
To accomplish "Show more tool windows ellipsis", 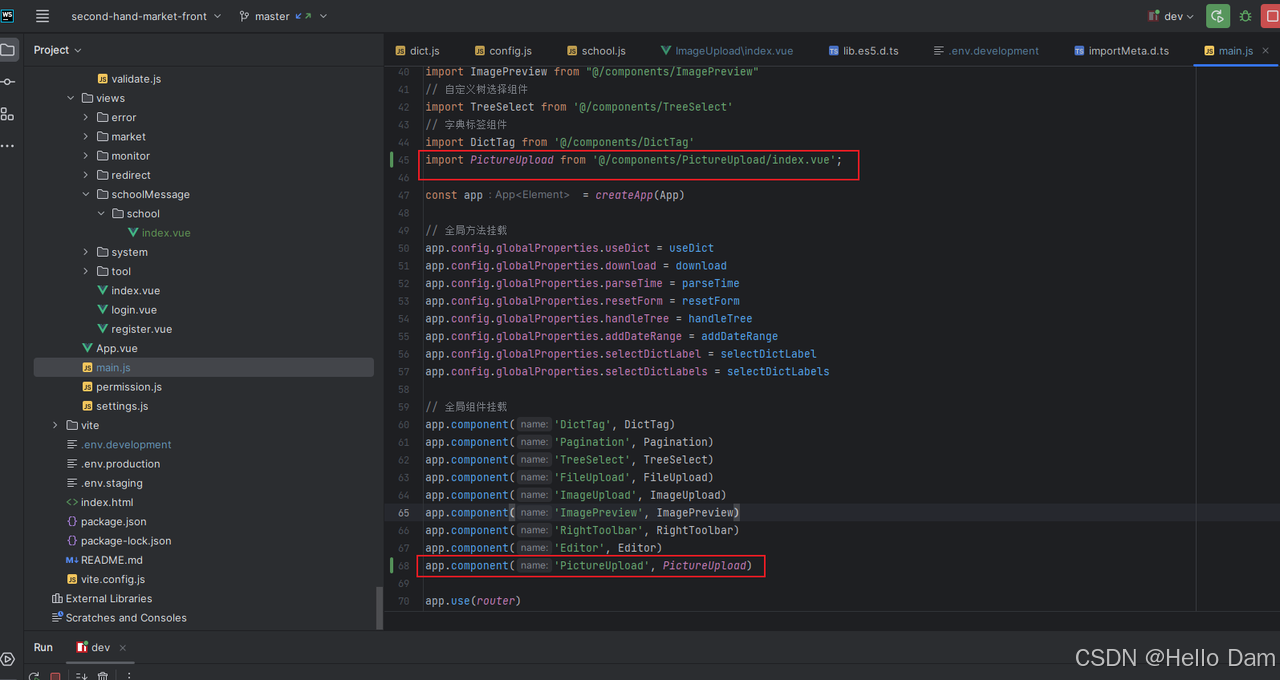I will pos(8,146).
